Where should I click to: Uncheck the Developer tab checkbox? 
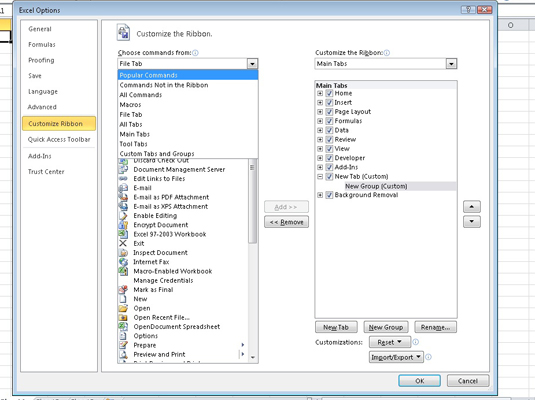(x=329, y=158)
